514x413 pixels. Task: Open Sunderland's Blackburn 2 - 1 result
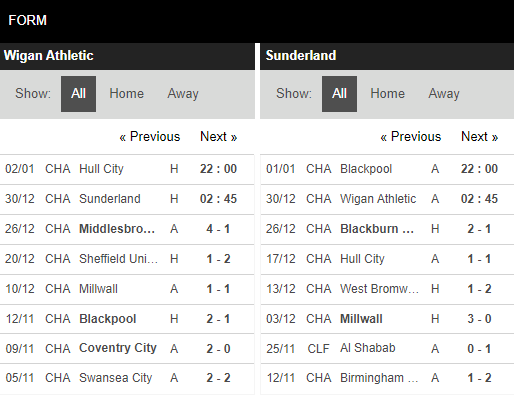pyautogui.click(x=387, y=229)
